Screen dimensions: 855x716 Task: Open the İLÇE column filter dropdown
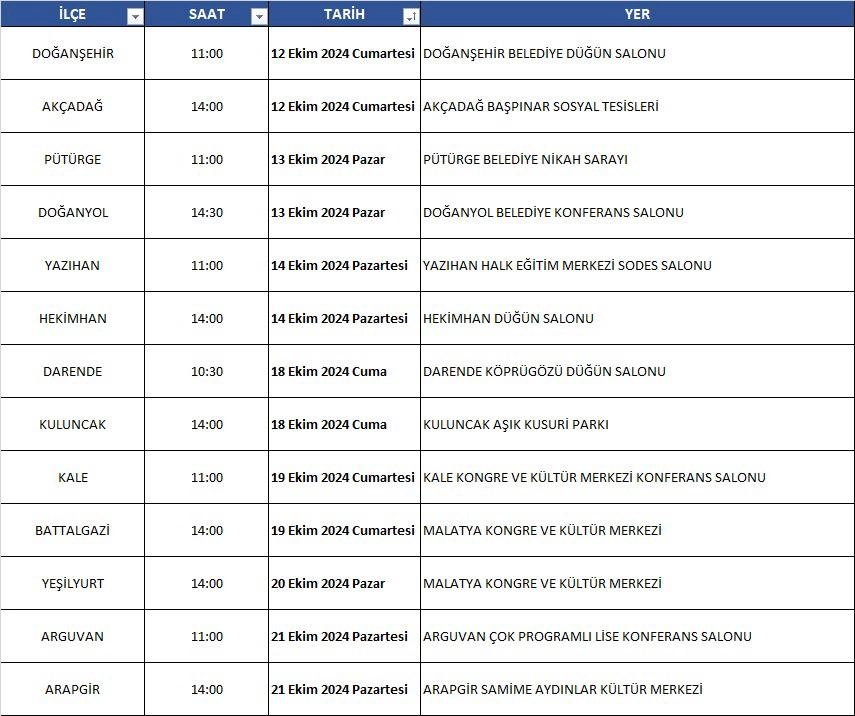click(x=135, y=16)
